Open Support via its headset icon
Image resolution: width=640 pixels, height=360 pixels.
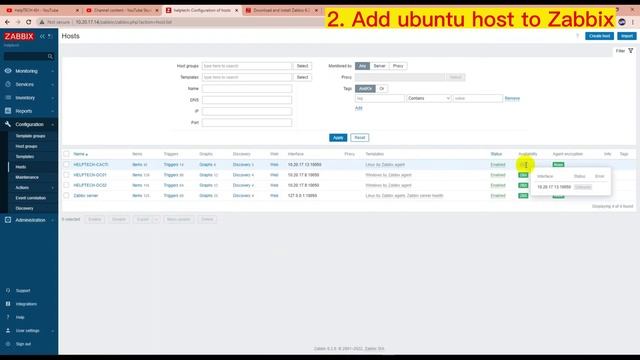point(8,291)
